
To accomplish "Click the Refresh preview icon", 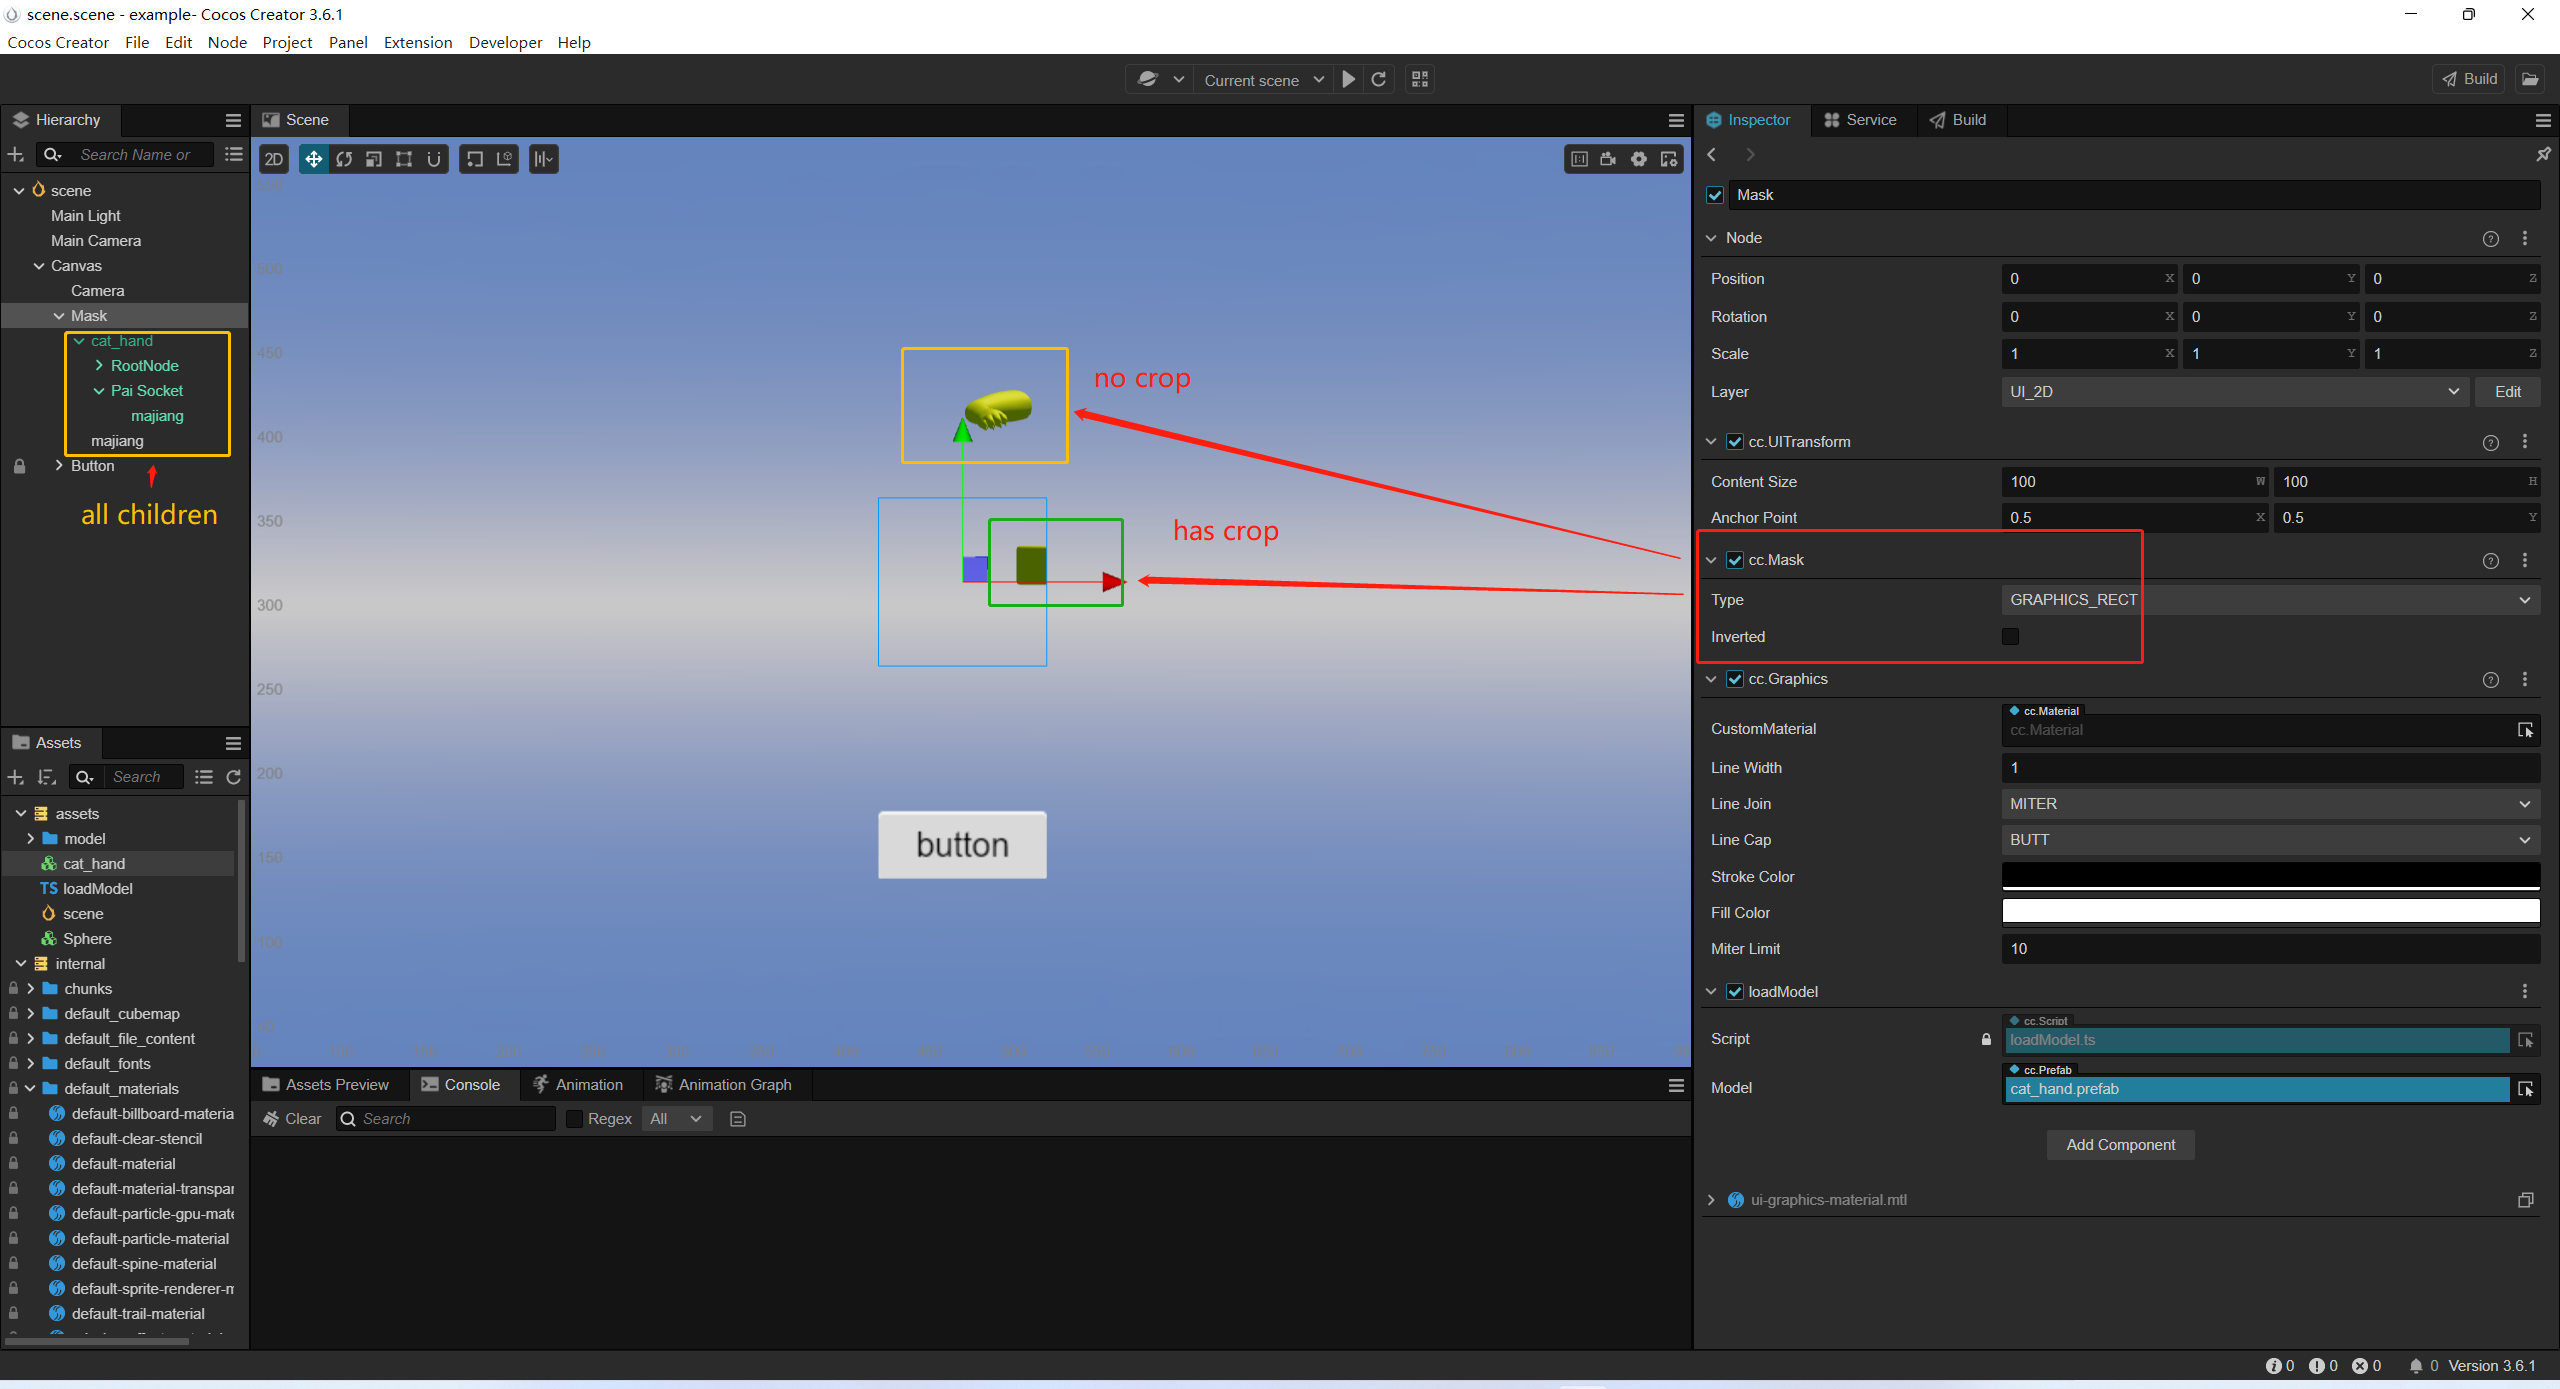I will click(1379, 79).
